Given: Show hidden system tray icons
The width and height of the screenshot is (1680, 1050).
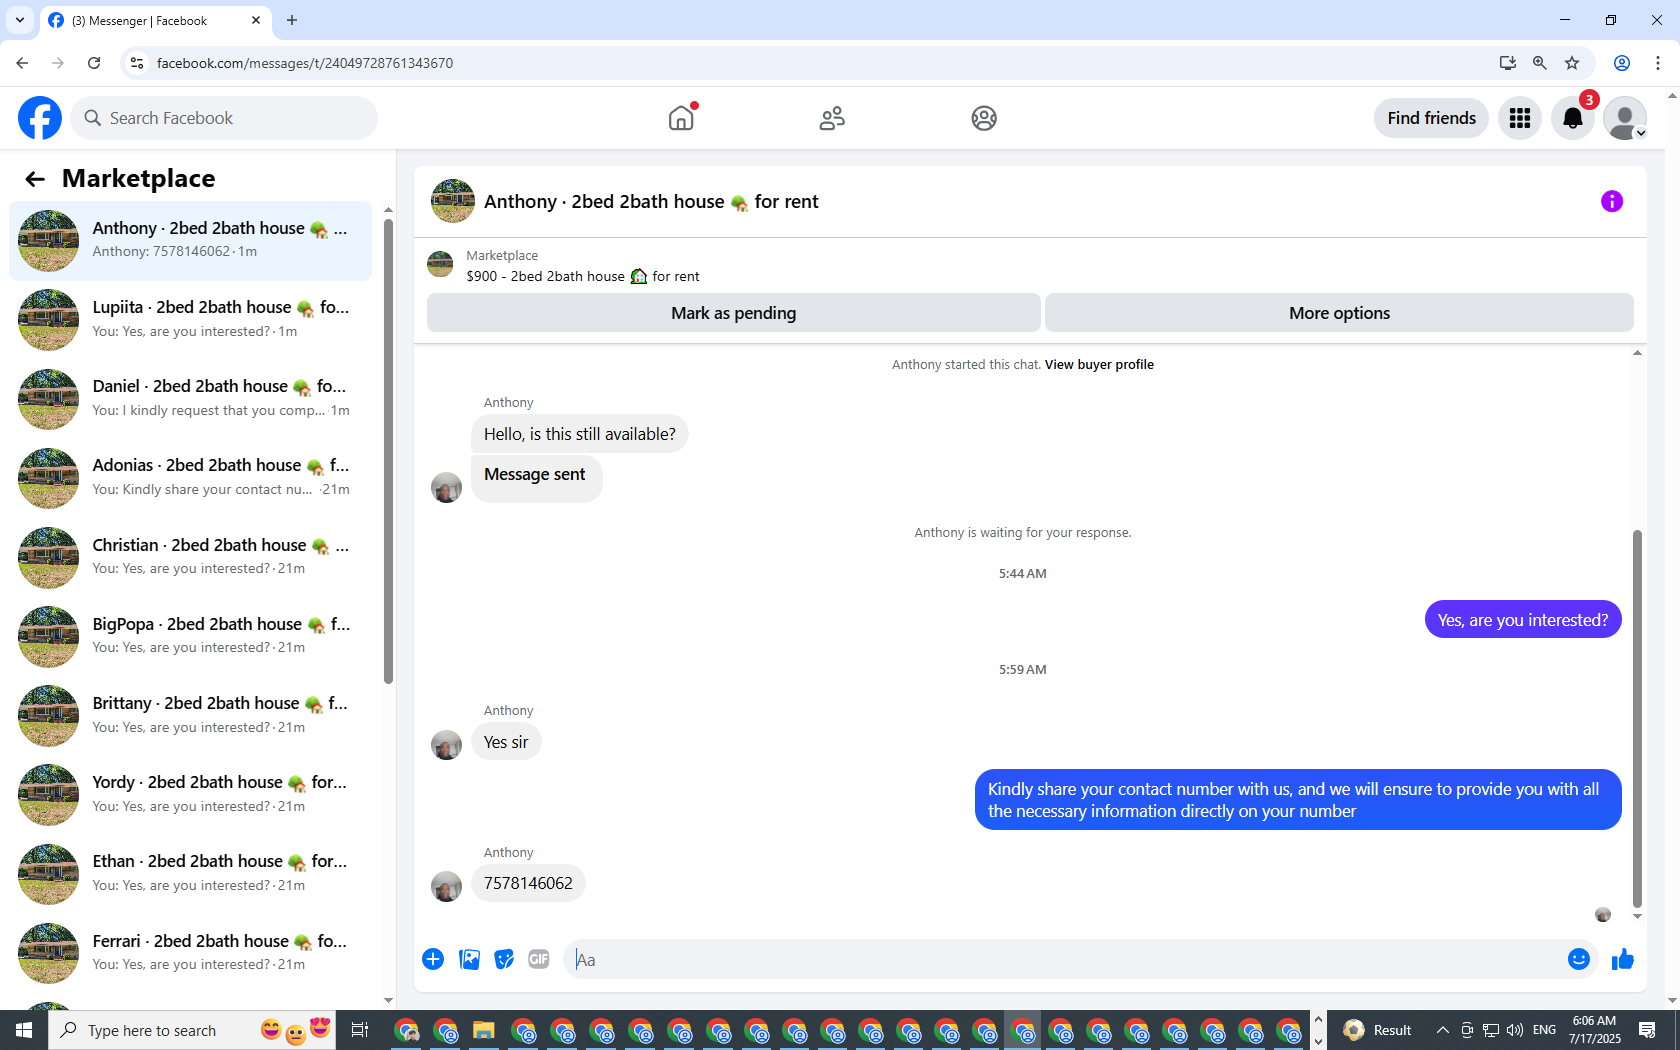Looking at the screenshot, I should (x=1442, y=1030).
